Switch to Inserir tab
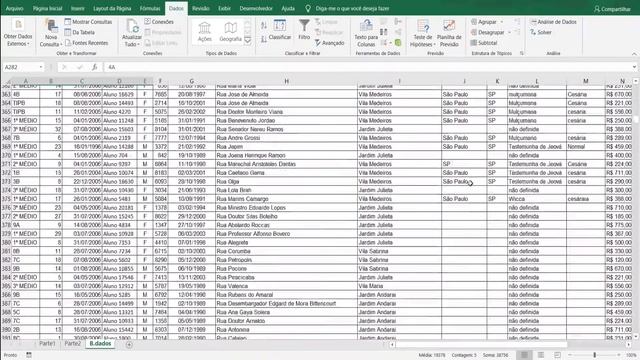 tap(78, 9)
